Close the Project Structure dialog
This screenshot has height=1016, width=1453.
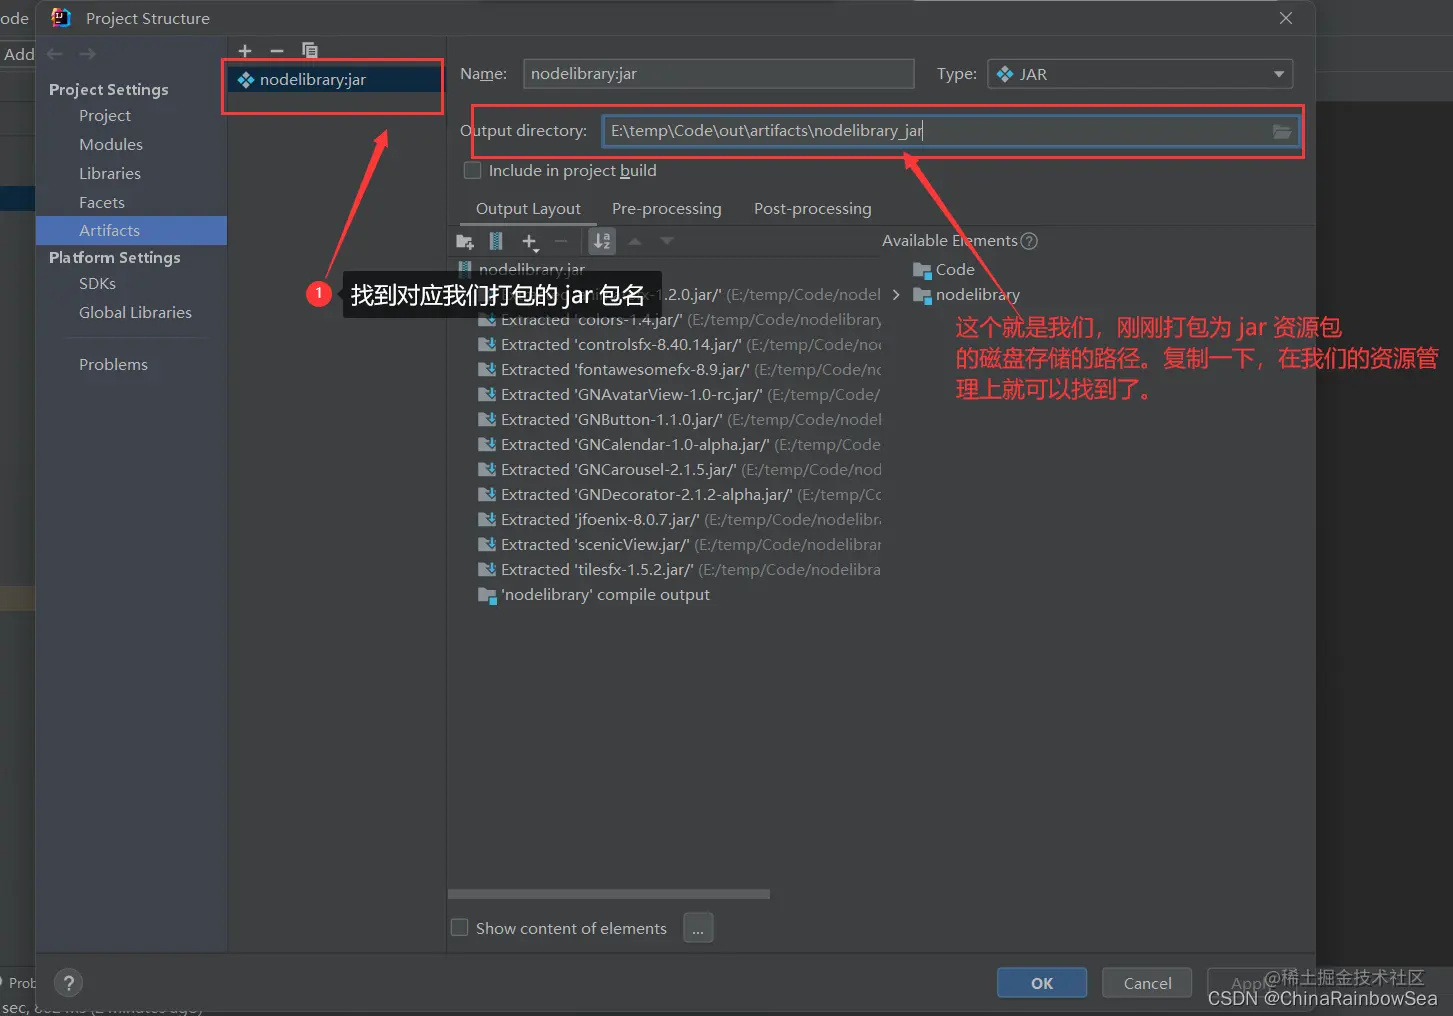tap(1286, 18)
